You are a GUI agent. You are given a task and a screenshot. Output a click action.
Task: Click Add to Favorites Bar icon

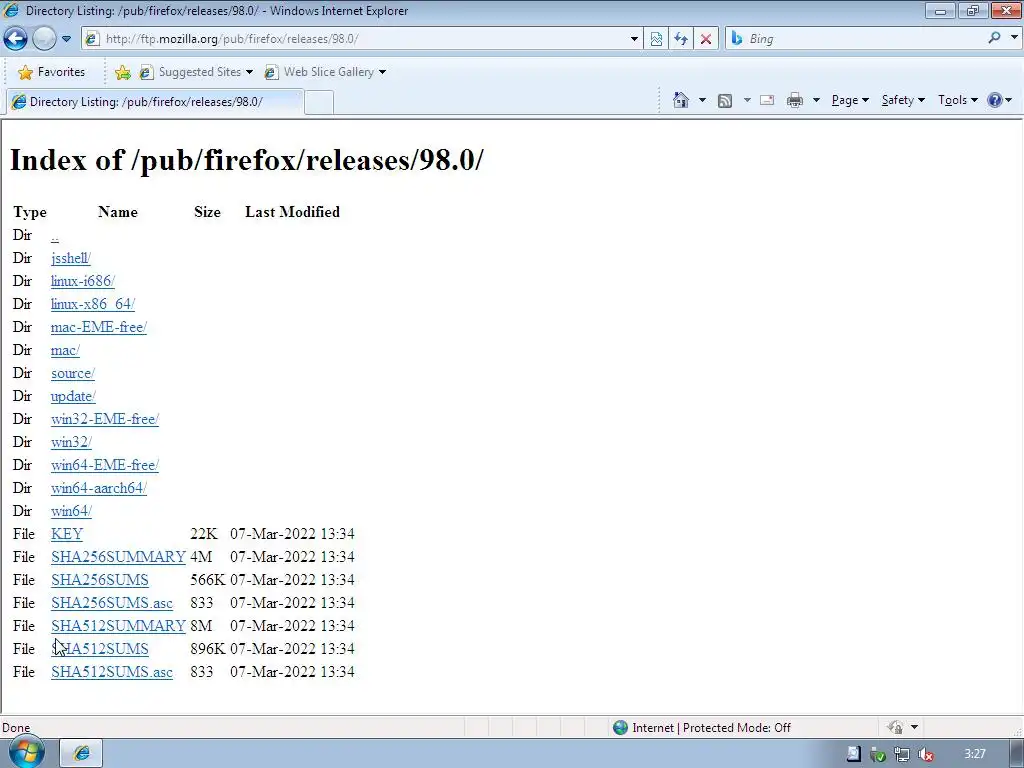(122, 72)
